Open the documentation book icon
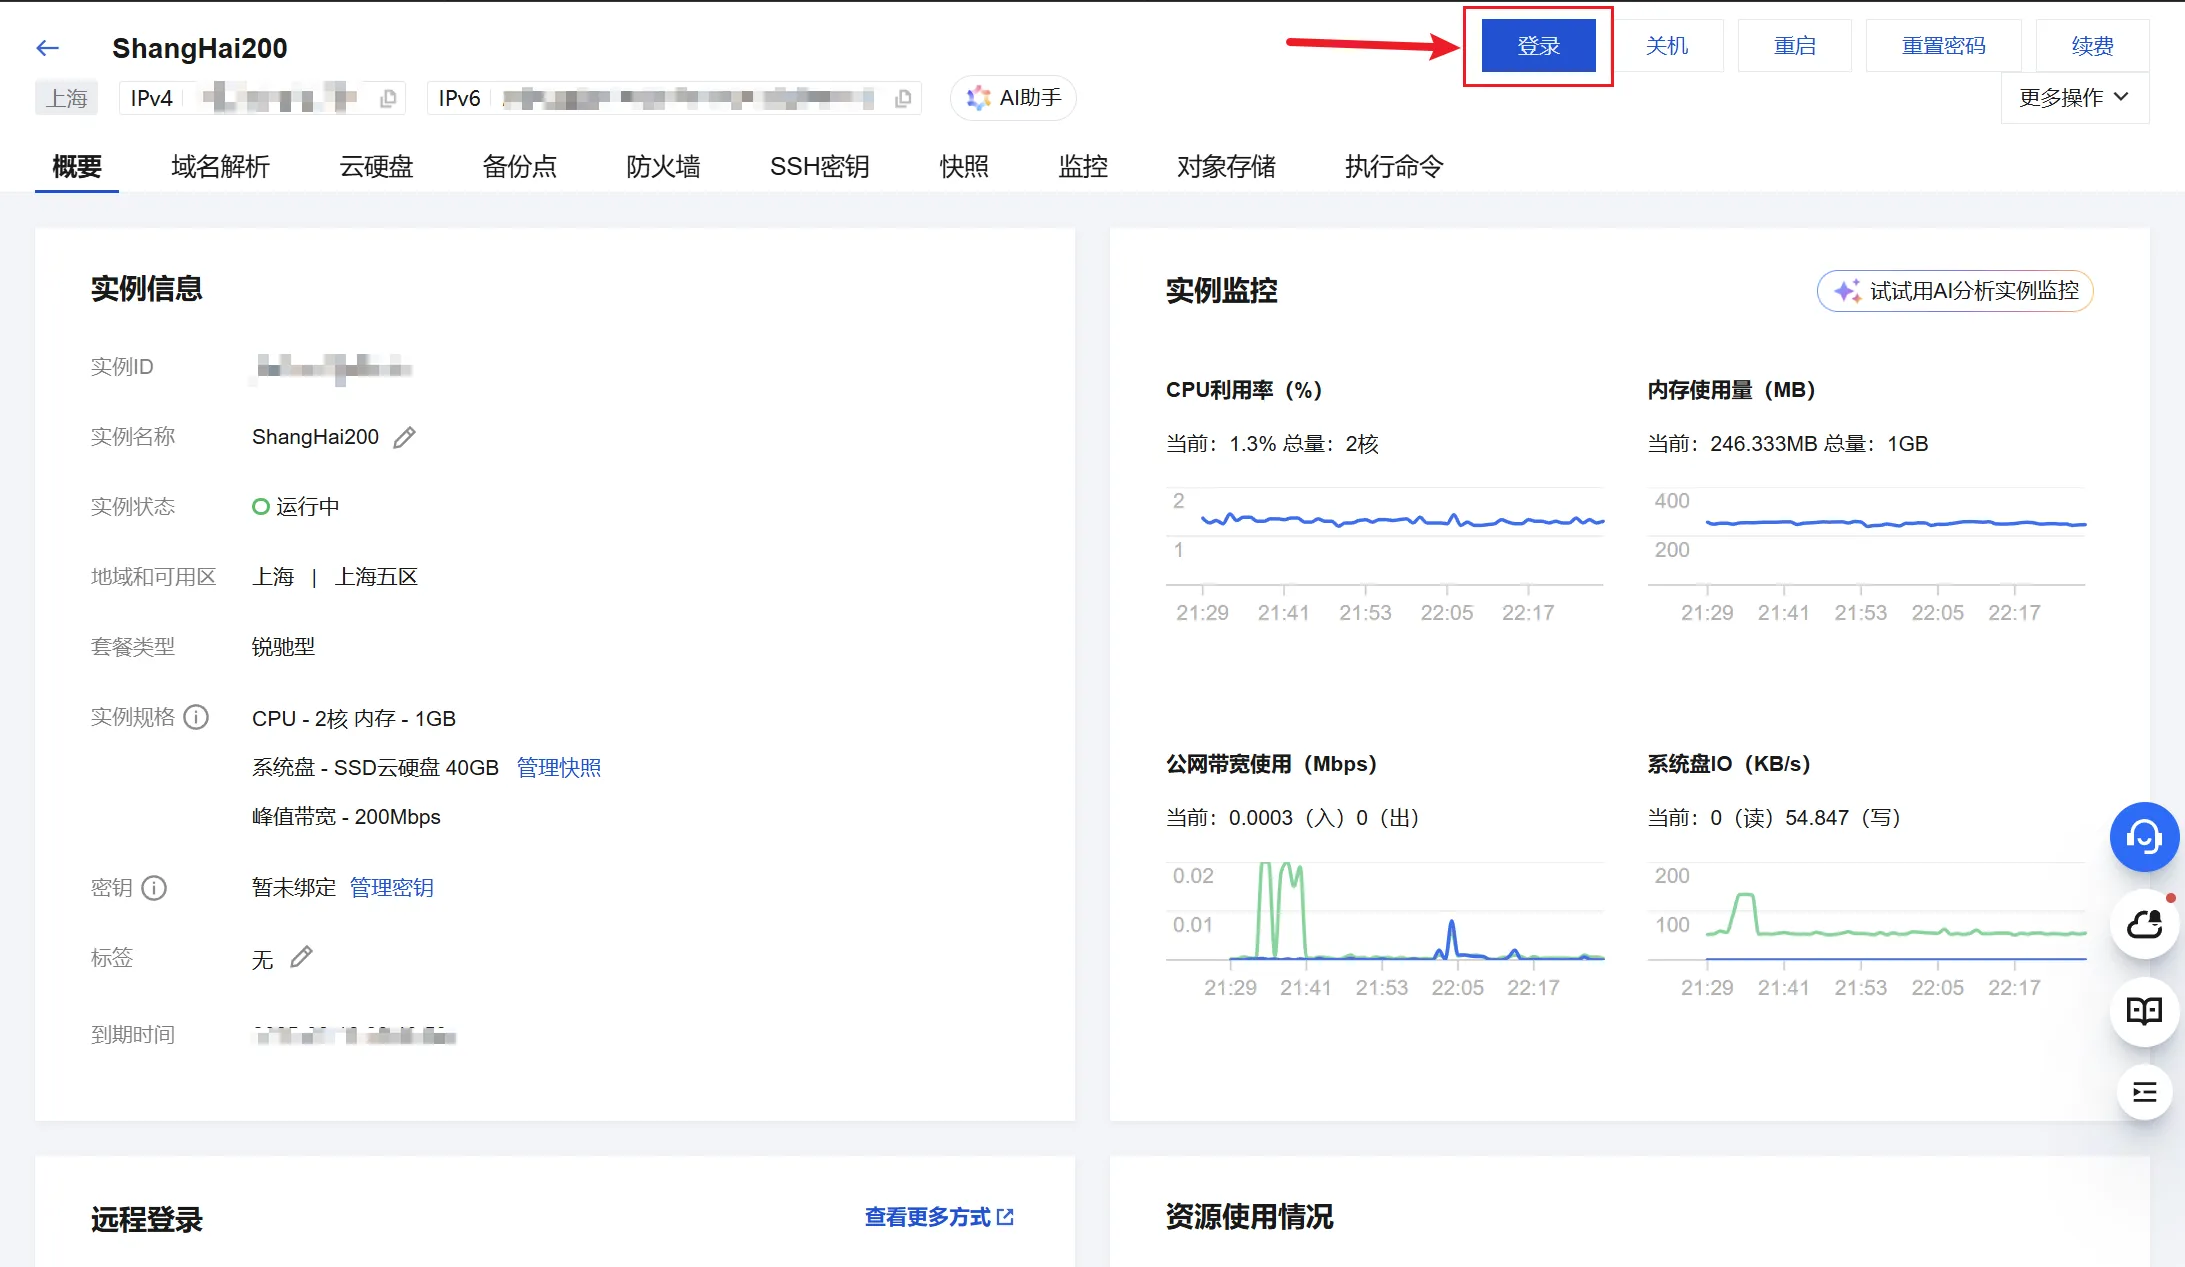The width and height of the screenshot is (2185, 1267). (2143, 1011)
